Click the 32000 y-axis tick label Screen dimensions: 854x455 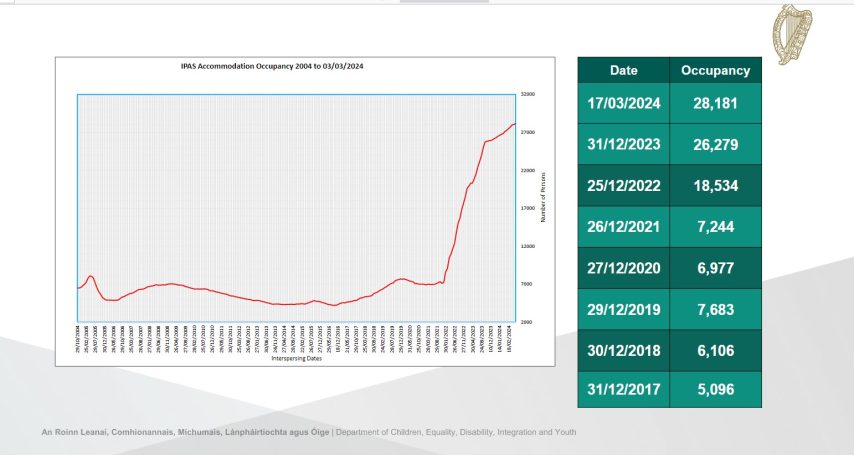pyautogui.click(x=527, y=95)
